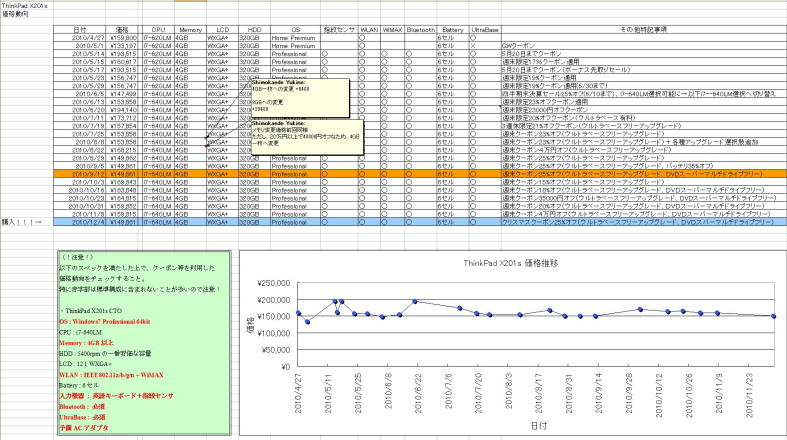Select the price cell '¥133,197'
The image size is (787, 440).
tap(122, 46)
